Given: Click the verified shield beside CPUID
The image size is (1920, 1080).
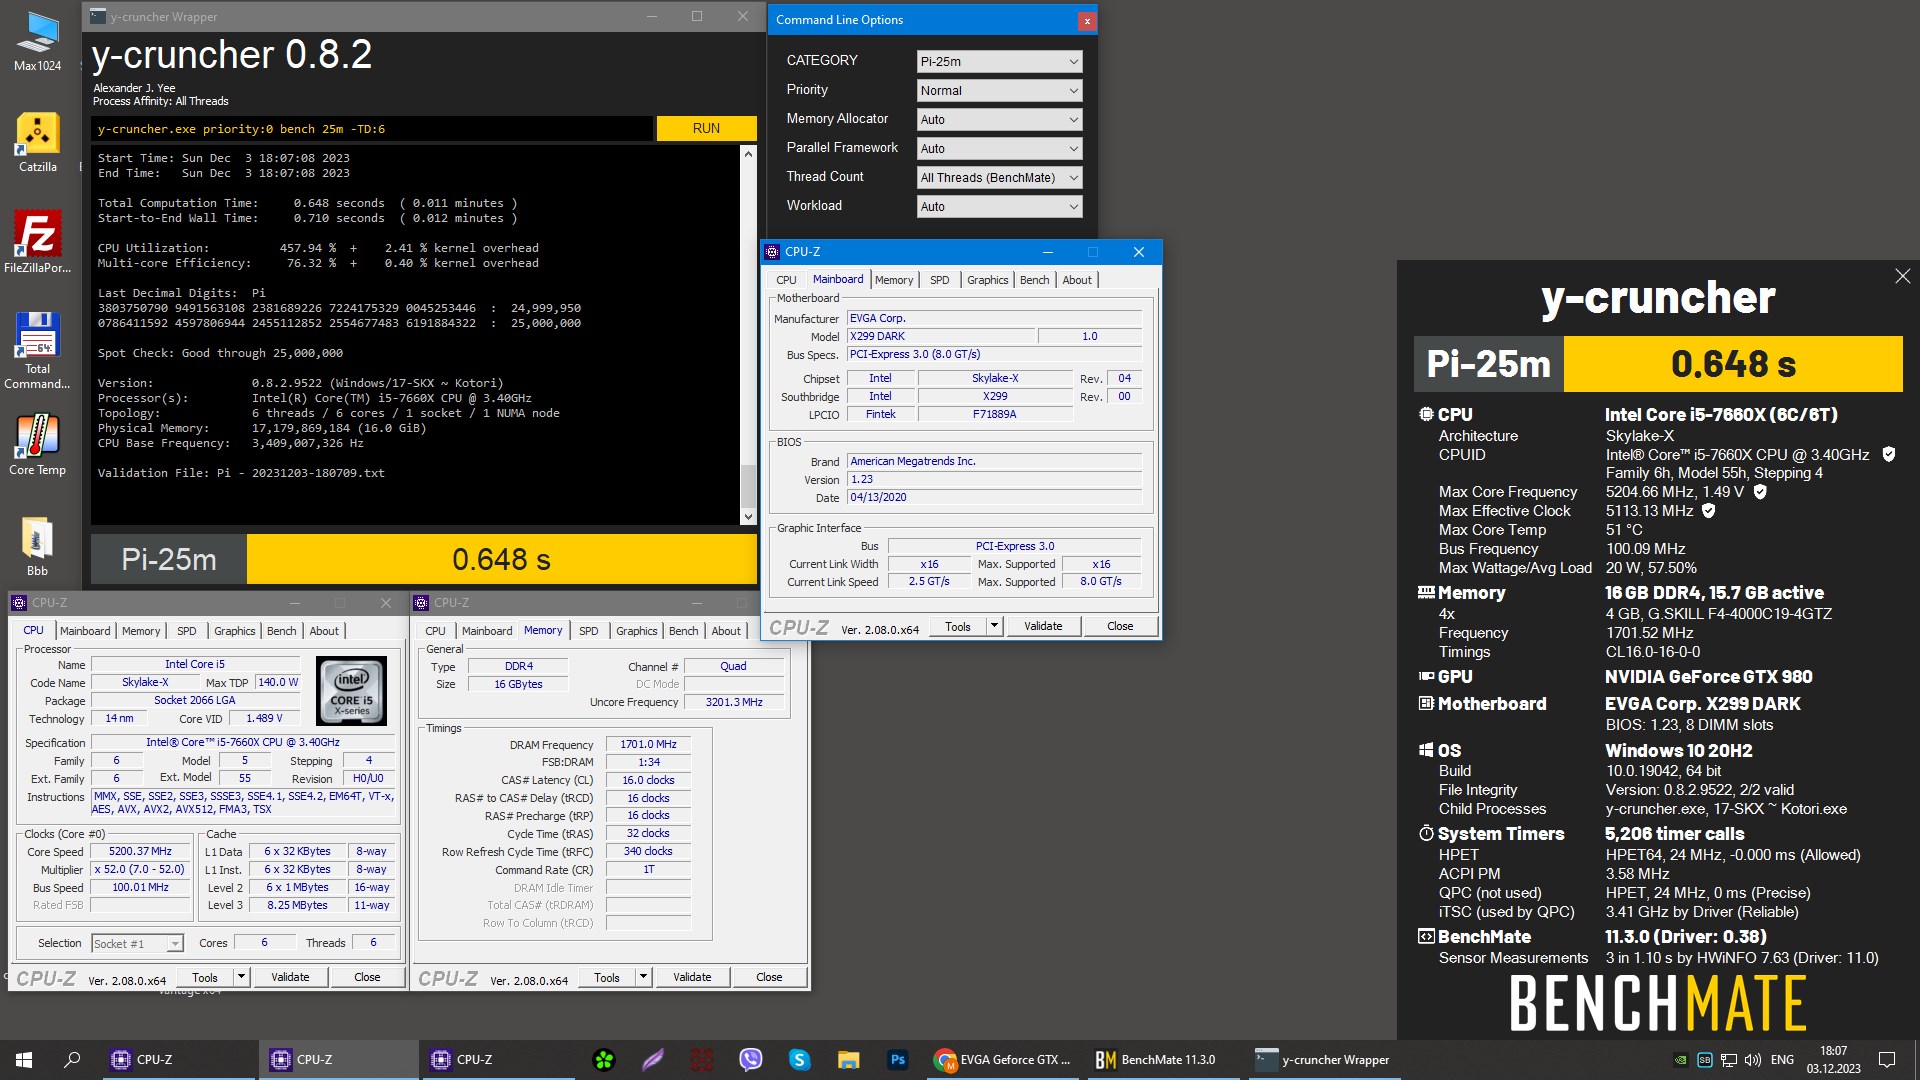Looking at the screenshot, I should [1889, 454].
